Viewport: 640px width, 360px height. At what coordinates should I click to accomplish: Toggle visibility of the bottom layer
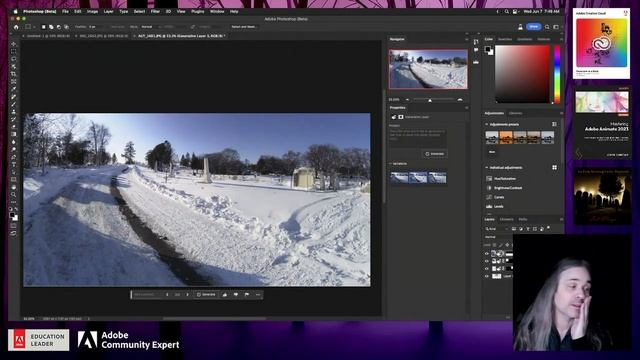click(x=487, y=276)
